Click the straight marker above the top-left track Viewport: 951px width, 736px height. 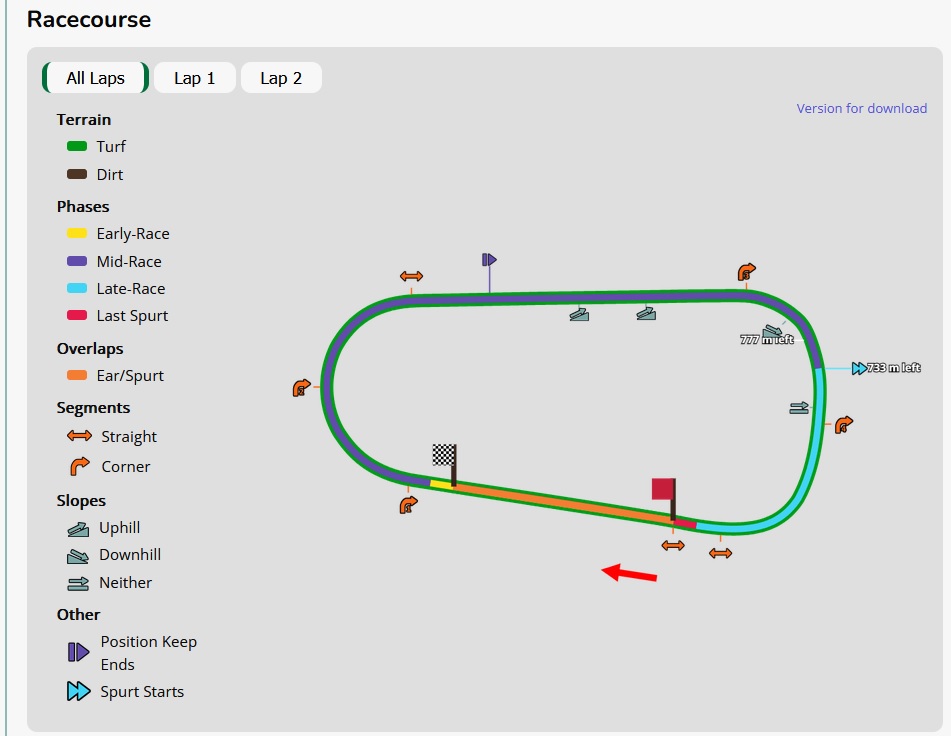point(411,276)
